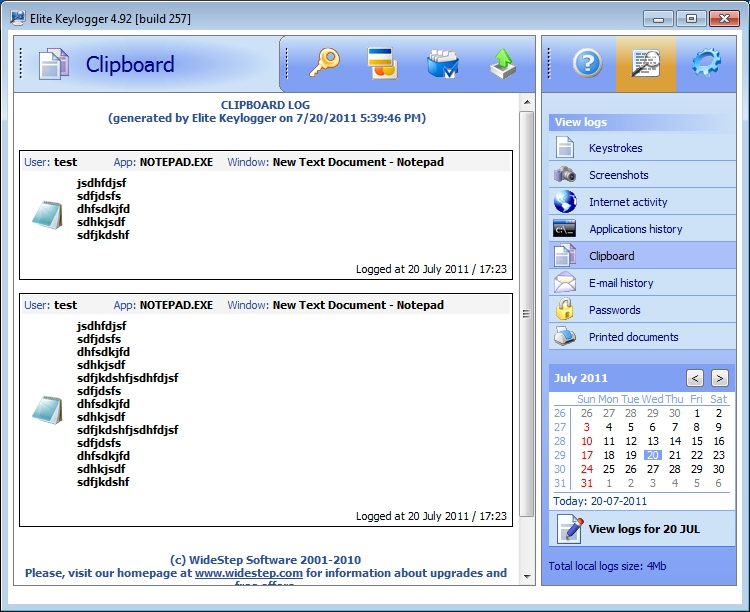750x612 pixels.
Task: Click the green upload arrow icon
Action: 503,63
